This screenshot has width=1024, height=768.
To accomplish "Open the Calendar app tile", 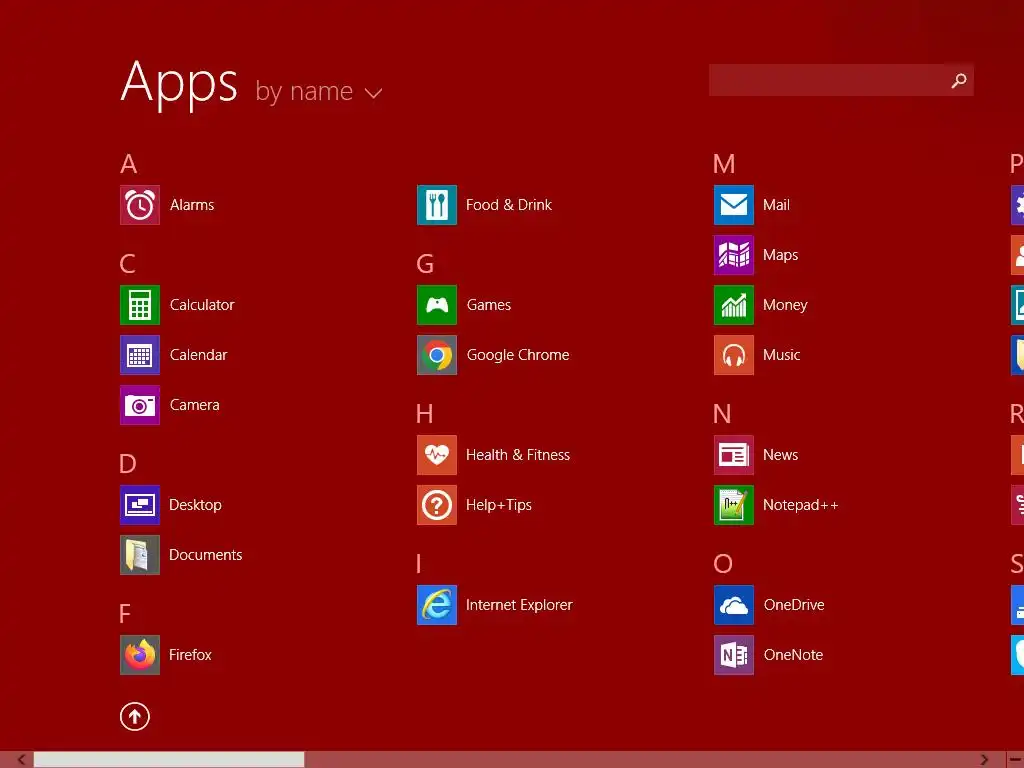I will coord(140,355).
